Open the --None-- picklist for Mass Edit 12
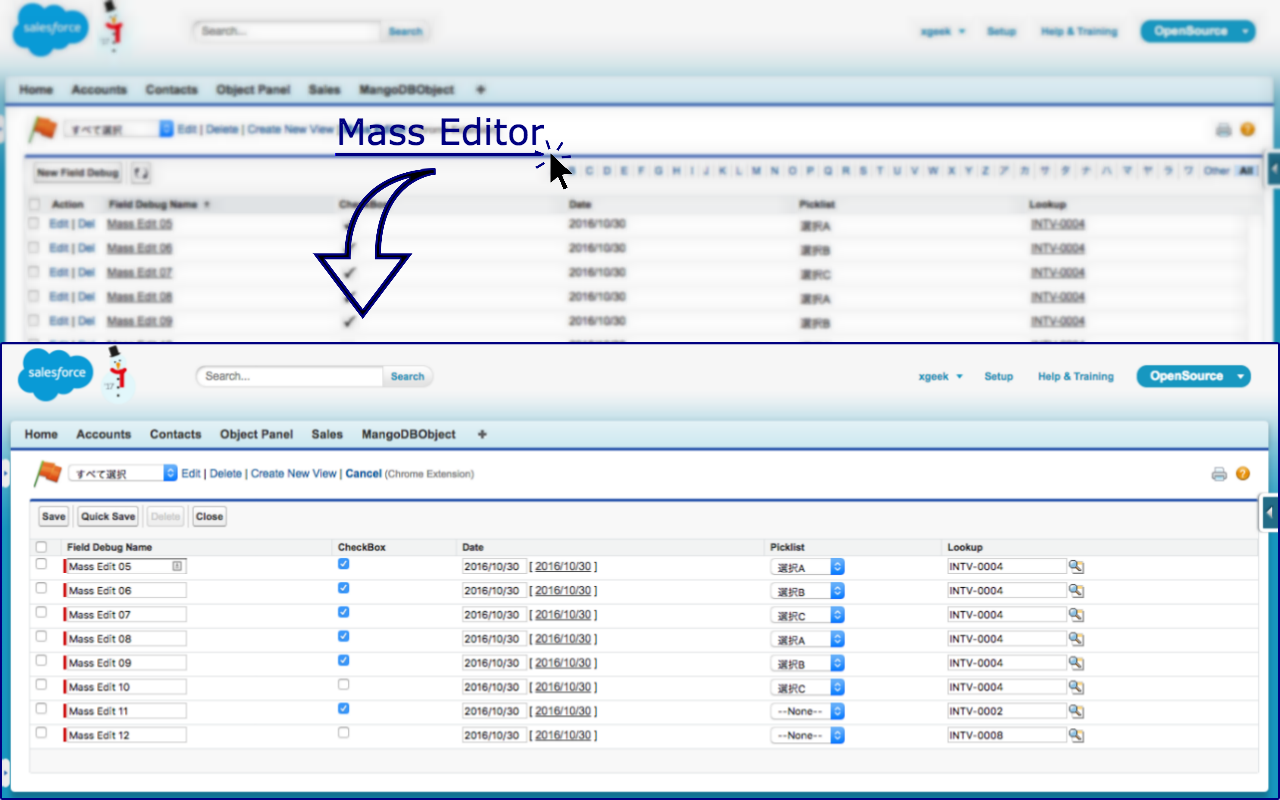Screen dimensions: 1280x800 (808, 736)
